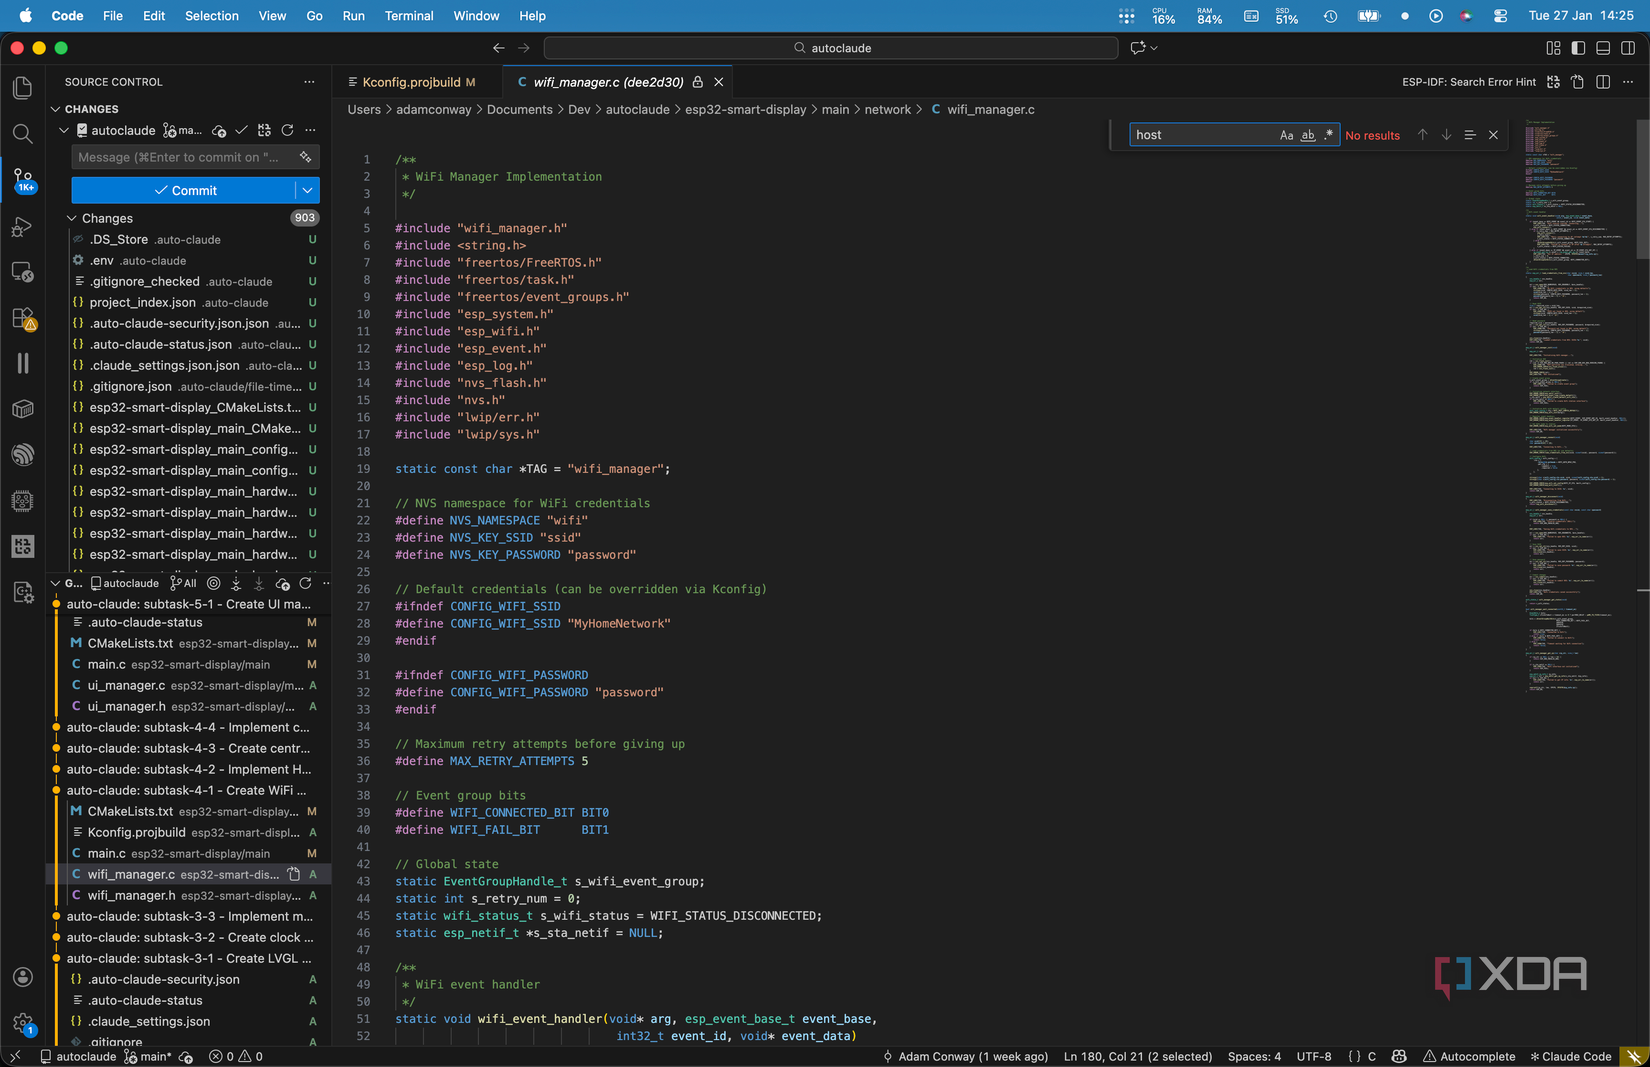Image resolution: width=1650 pixels, height=1067 pixels.
Task: Open the Accounts icon in activity bar
Action: click(22, 977)
